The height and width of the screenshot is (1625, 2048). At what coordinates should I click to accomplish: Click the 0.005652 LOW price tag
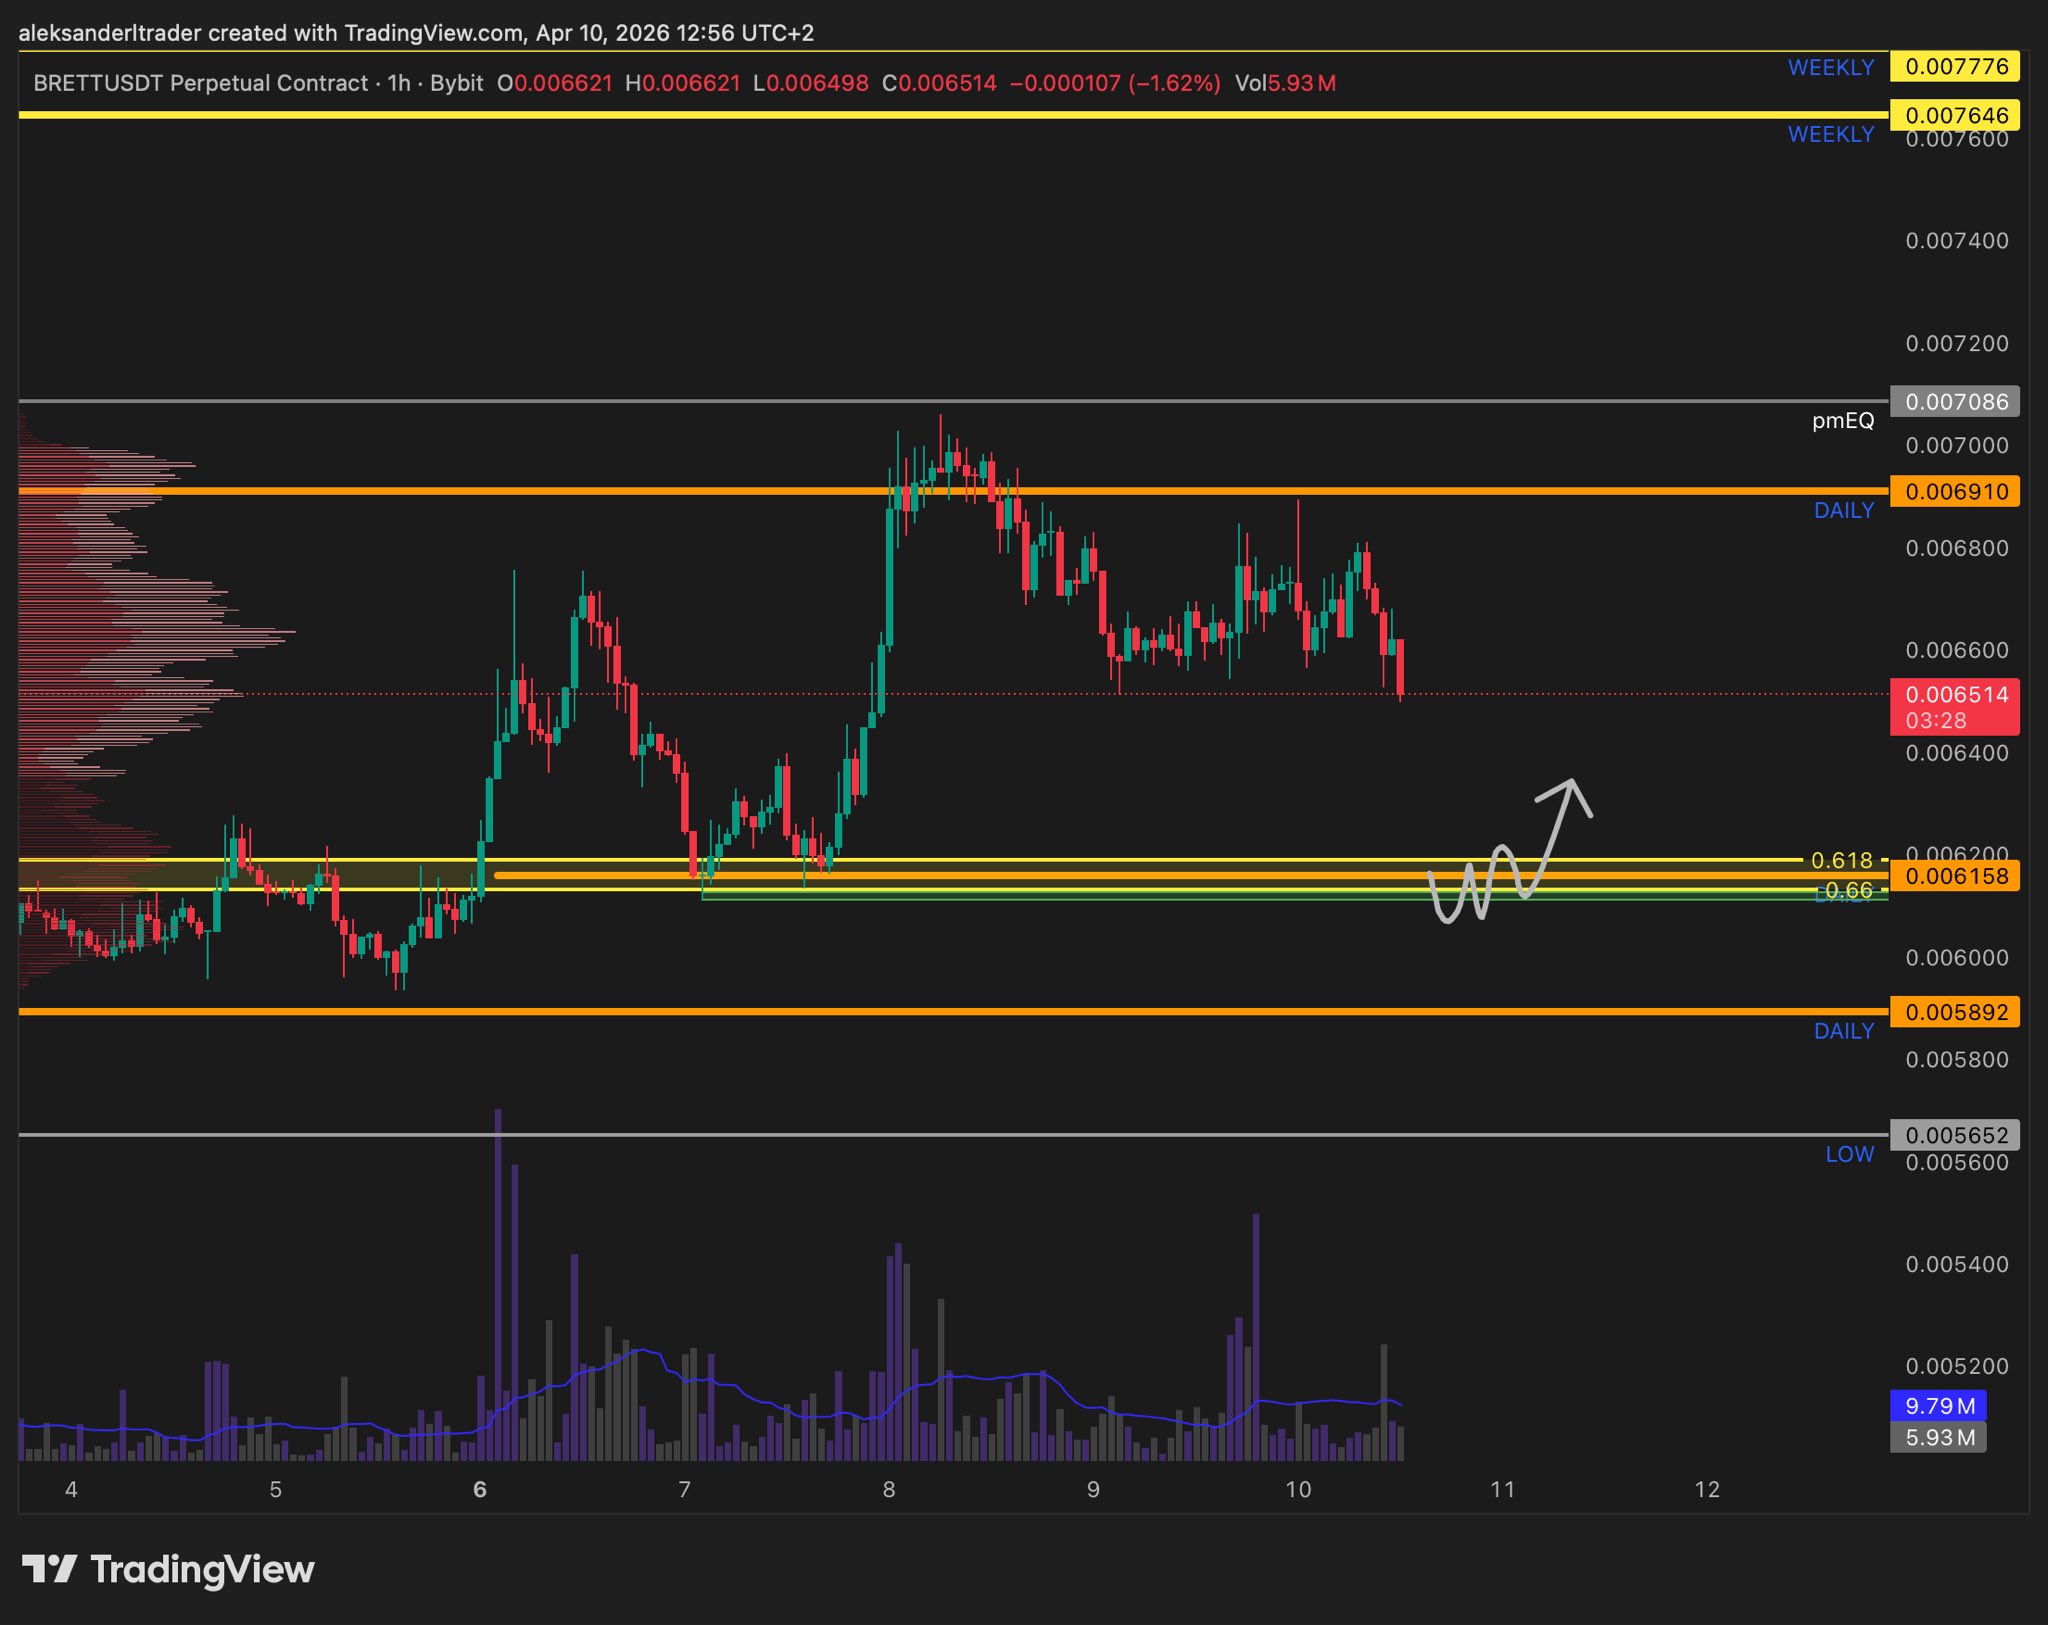[1955, 1135]
